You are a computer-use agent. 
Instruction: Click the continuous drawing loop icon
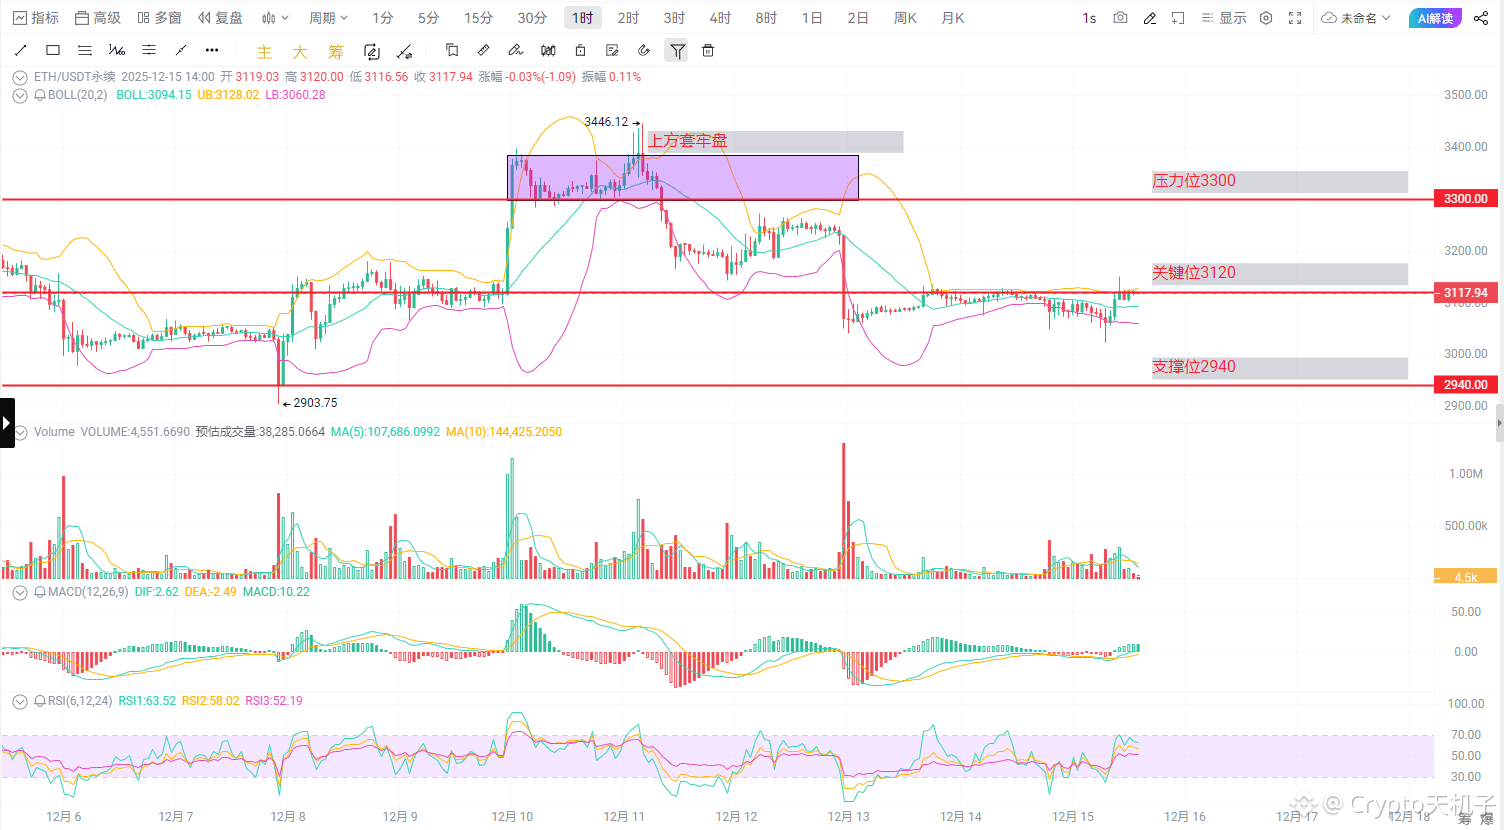tap(372, 51)
